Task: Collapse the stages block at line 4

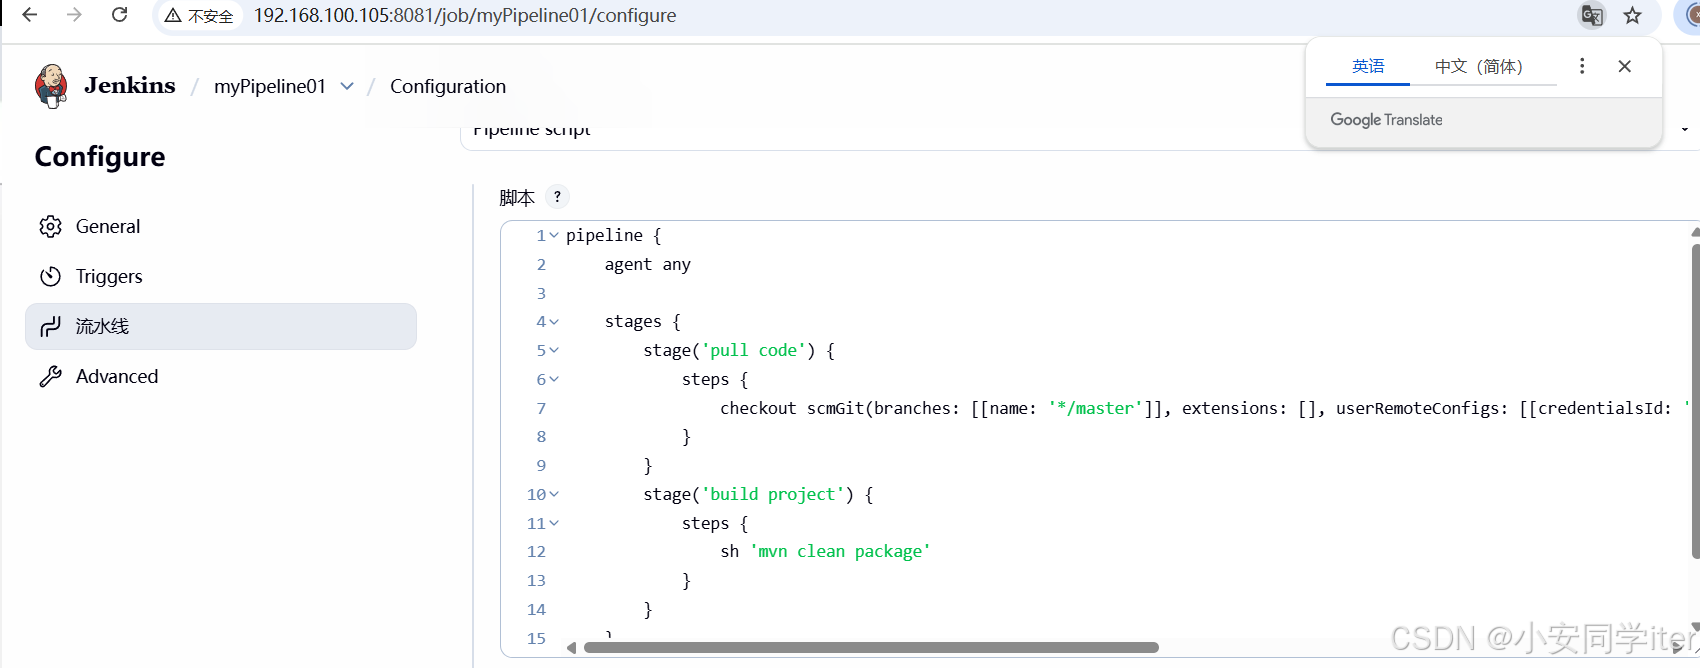Action: click(554, 322)
